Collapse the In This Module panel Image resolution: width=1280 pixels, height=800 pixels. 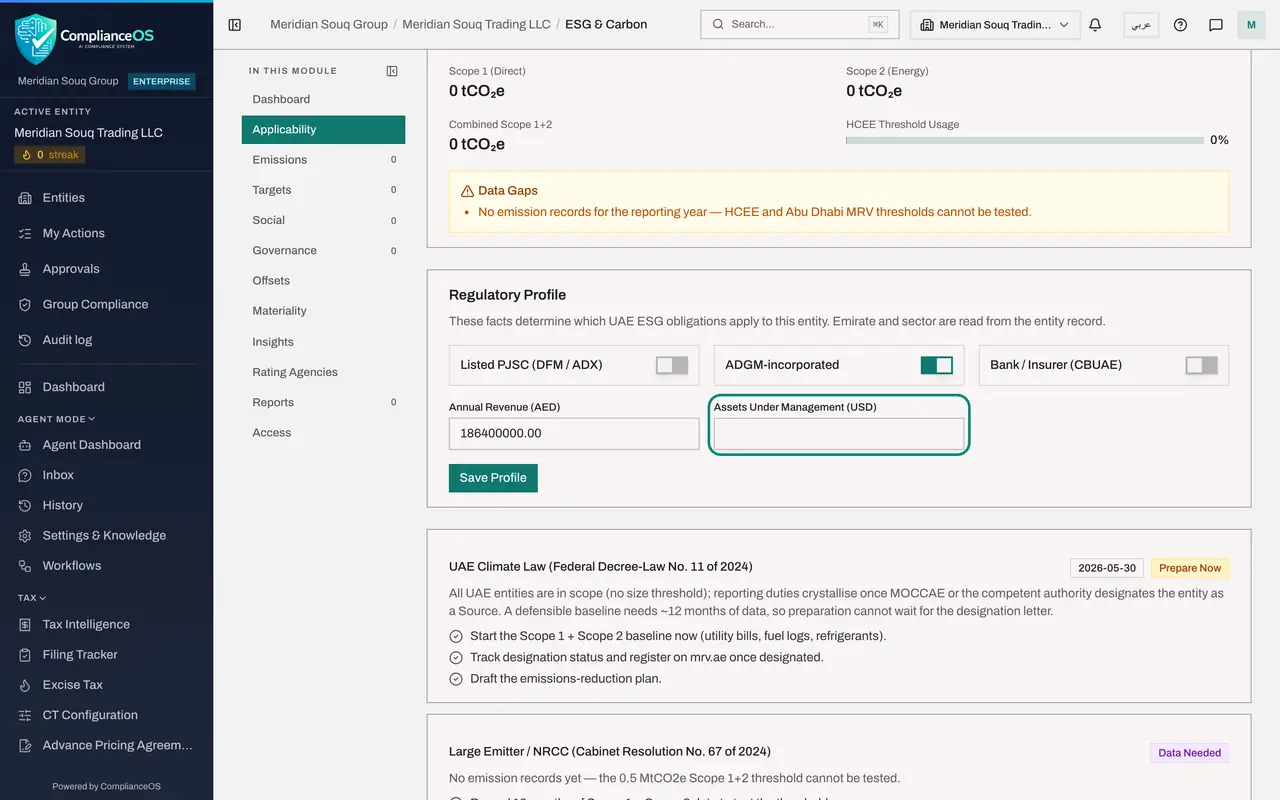point(392,71)
